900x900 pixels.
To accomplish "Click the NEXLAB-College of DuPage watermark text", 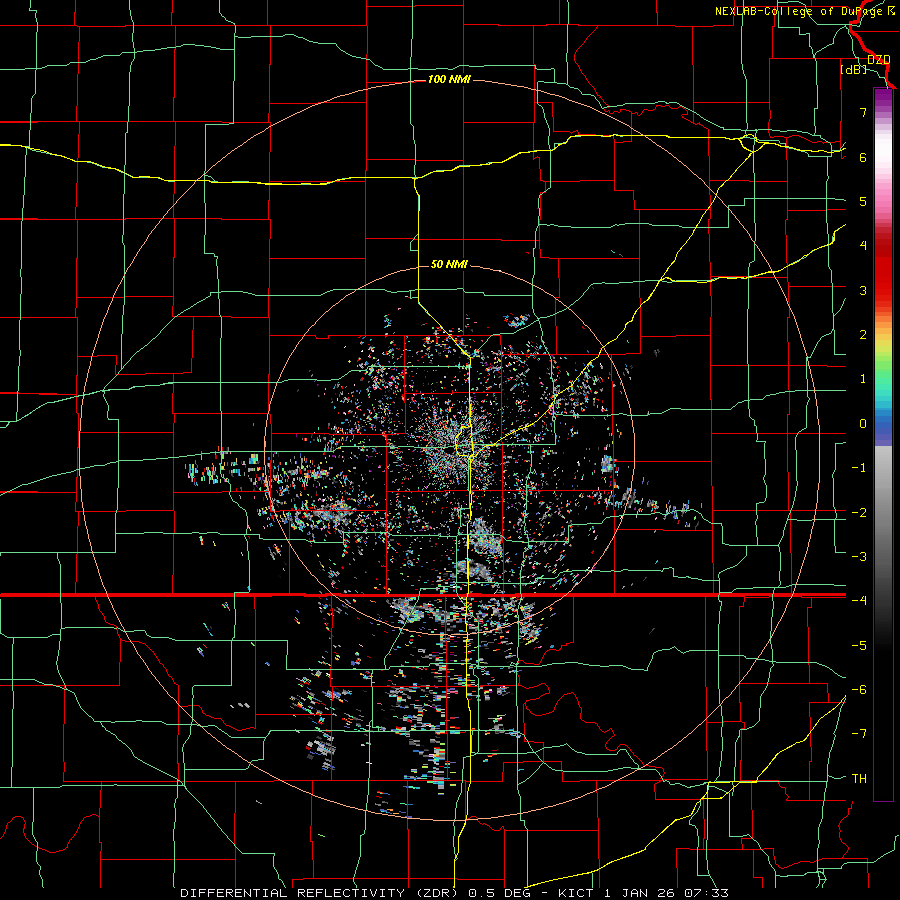I will (x=804, y=11).
